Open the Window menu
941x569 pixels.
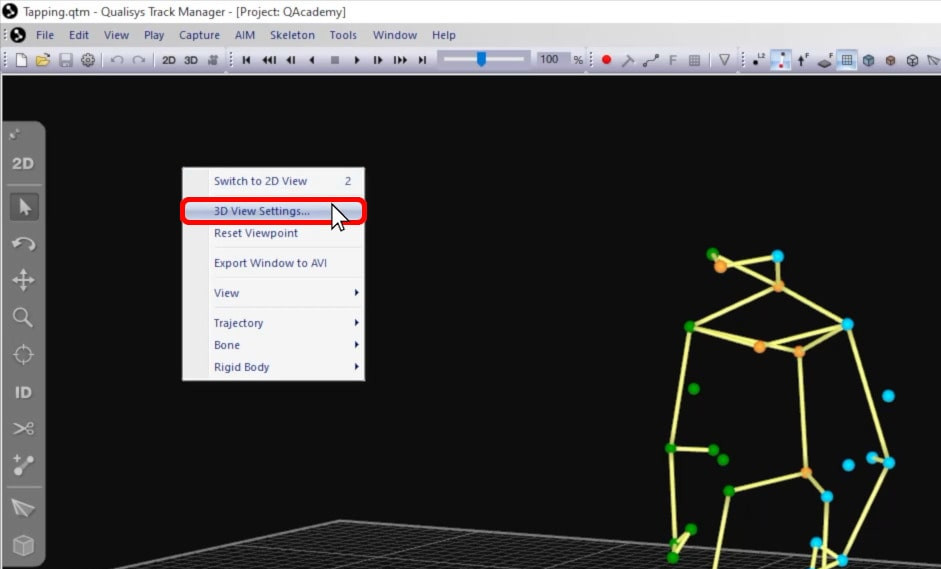[x=395, y=35]
